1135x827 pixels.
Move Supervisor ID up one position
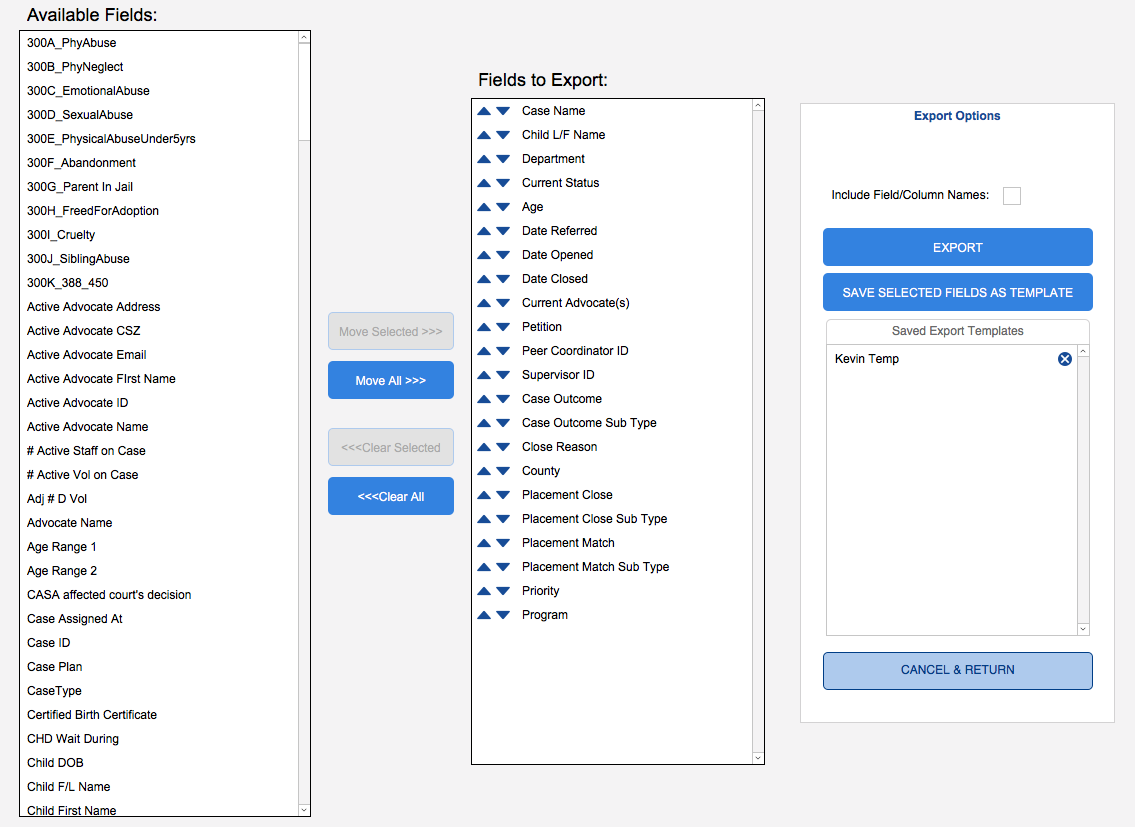pos(484,375)
